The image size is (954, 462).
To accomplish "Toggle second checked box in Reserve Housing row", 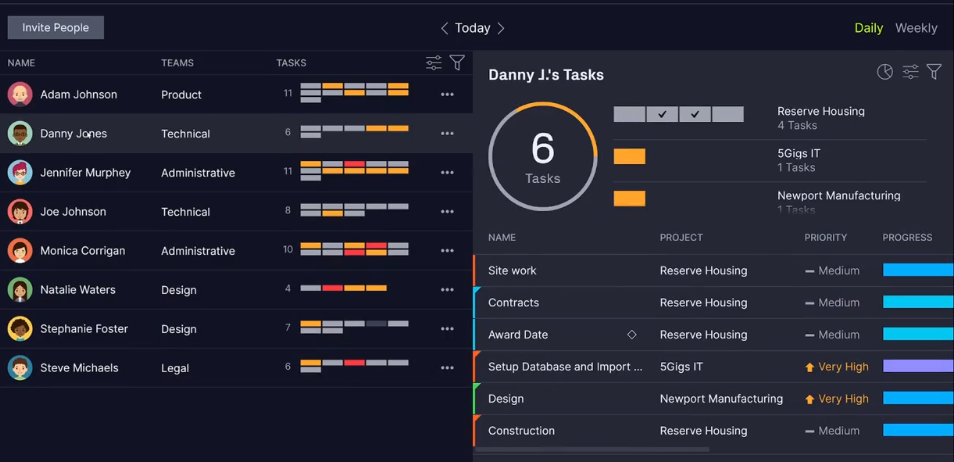I will coord(695,114).
